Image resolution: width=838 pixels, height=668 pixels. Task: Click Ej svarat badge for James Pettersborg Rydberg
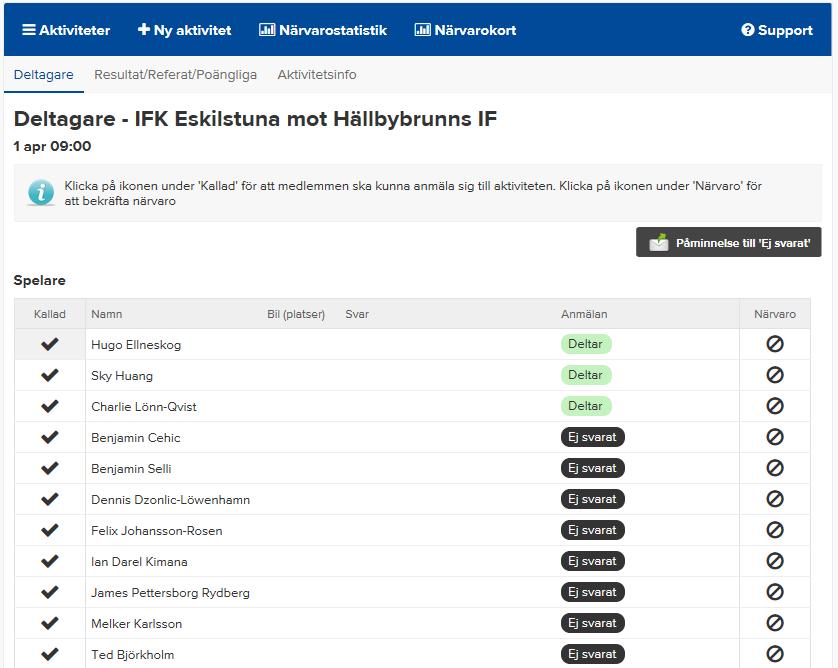tap(593, 592)
